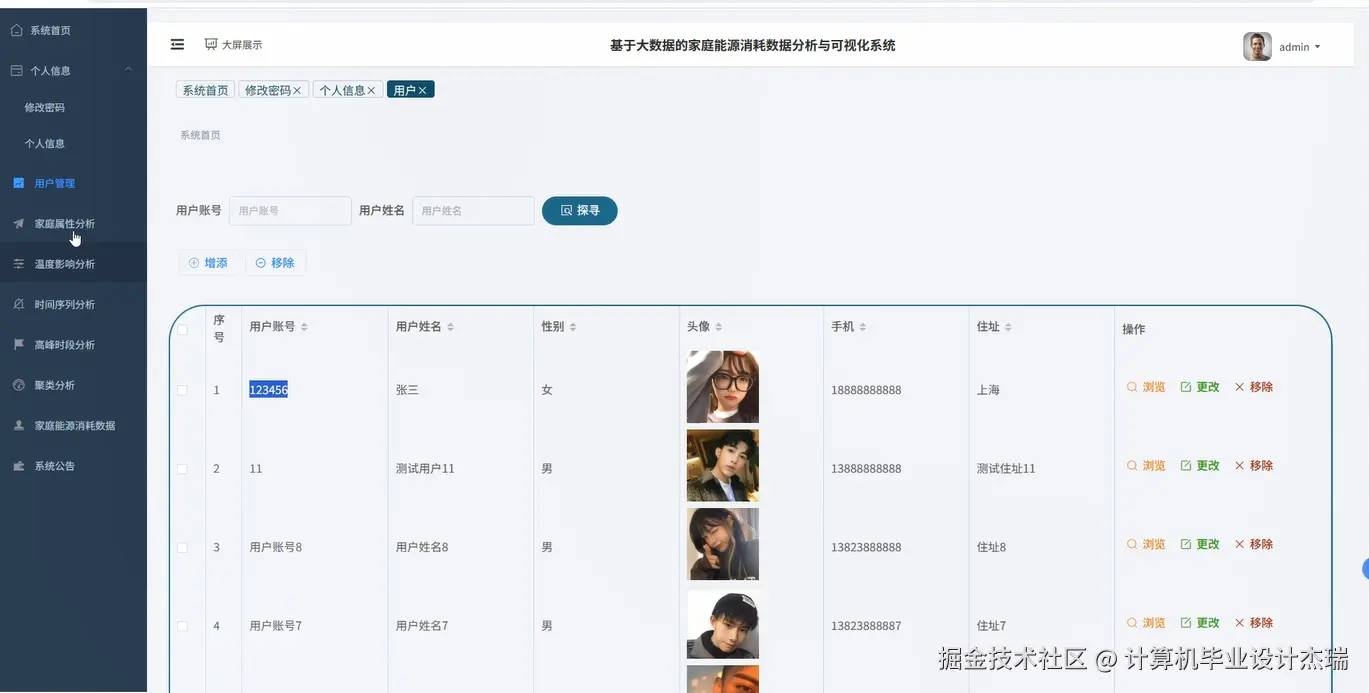Viewport: 1369px width, 693px height.
Task: Click 移除 for 用户姓名7
Action: click(1254, 623)
